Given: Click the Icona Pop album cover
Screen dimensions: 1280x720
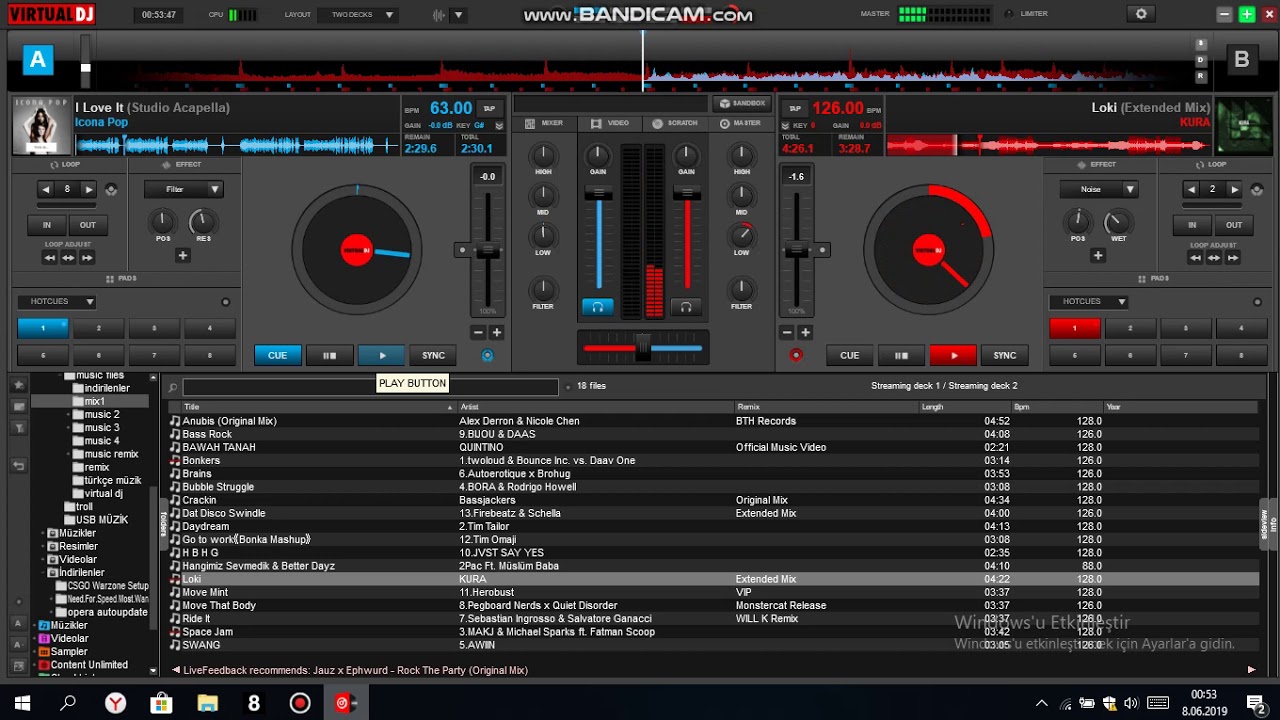Looking at the screenshot, I should [x=41, y=127].
